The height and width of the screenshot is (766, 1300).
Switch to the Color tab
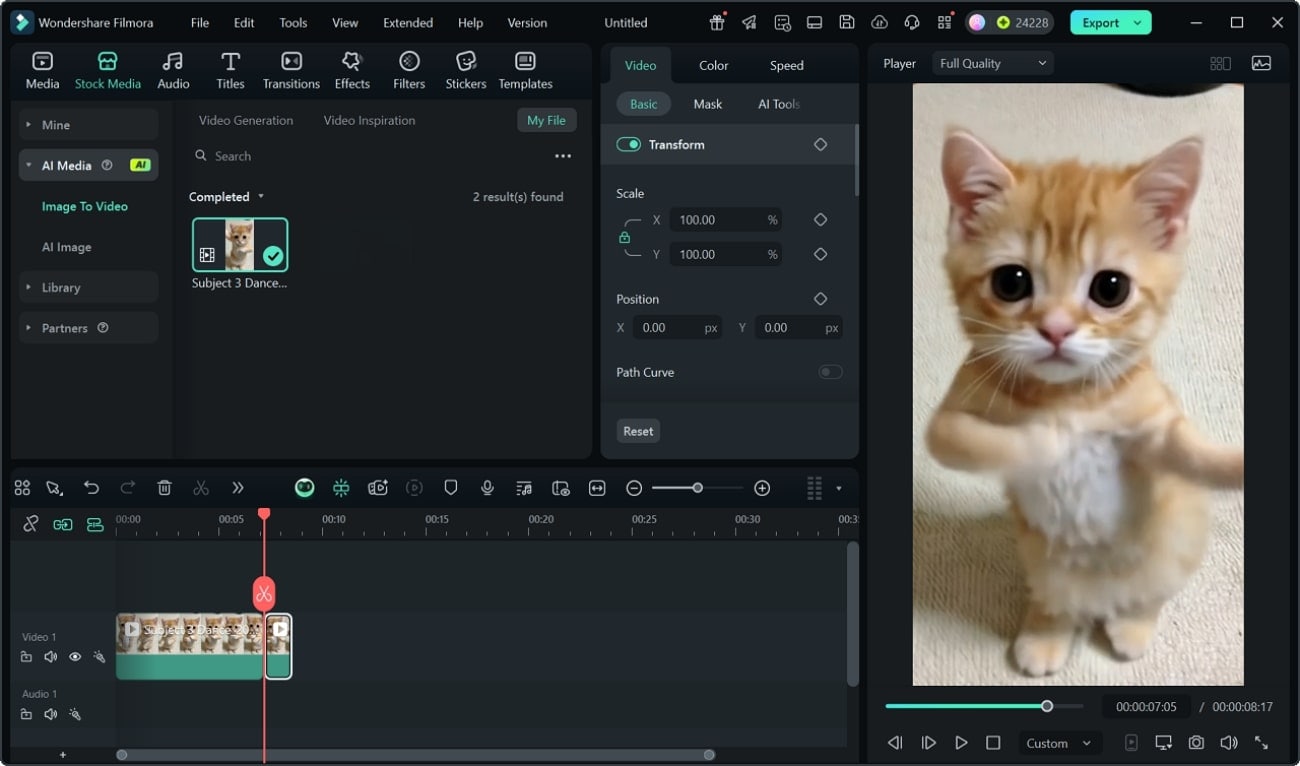pos(713,65)
